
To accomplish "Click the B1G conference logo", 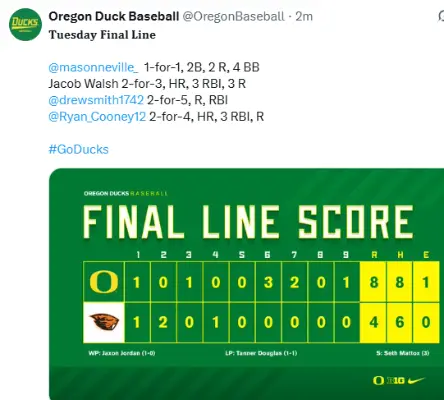I will click(396, 380).
